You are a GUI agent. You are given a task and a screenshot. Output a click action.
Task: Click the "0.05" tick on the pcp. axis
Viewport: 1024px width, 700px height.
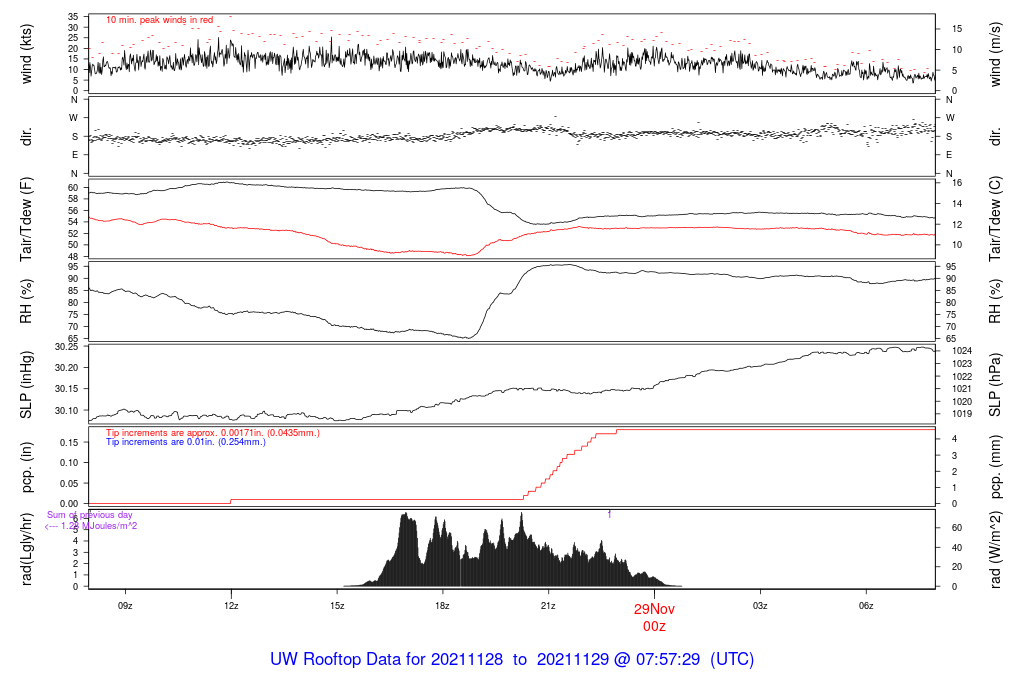pyautogui.click(x=69, y=483)
